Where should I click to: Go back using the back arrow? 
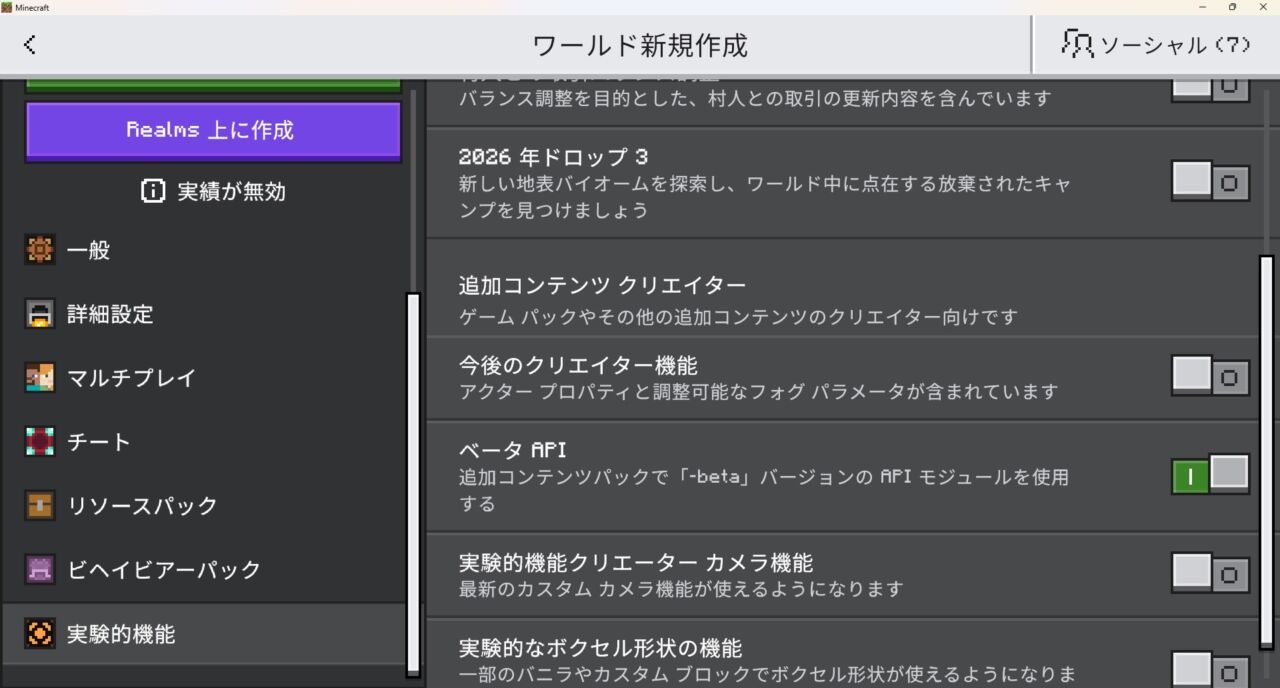[x=29, y=44]
